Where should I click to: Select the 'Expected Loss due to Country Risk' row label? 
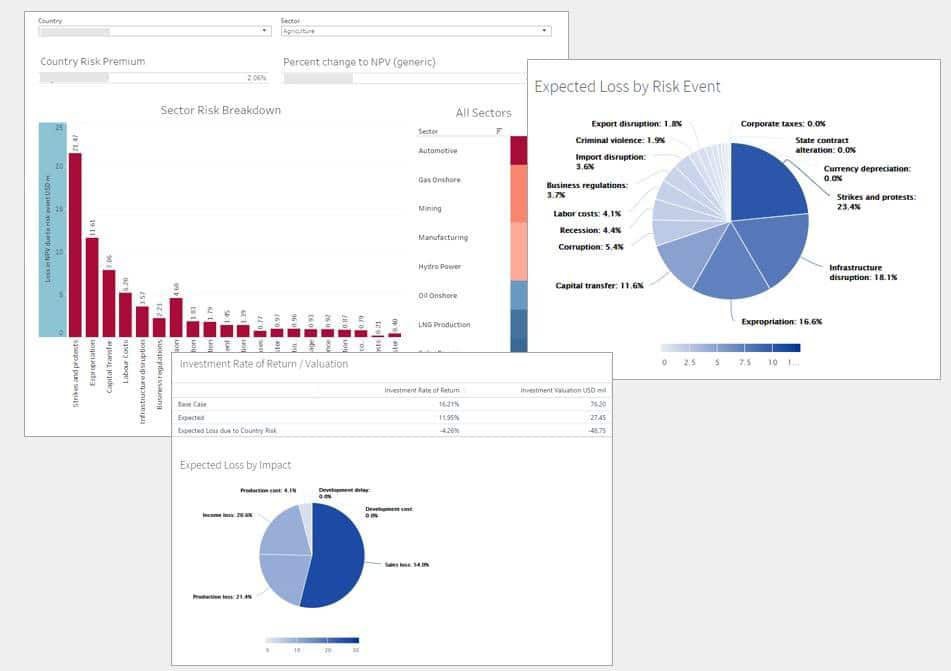click(227, 431)
